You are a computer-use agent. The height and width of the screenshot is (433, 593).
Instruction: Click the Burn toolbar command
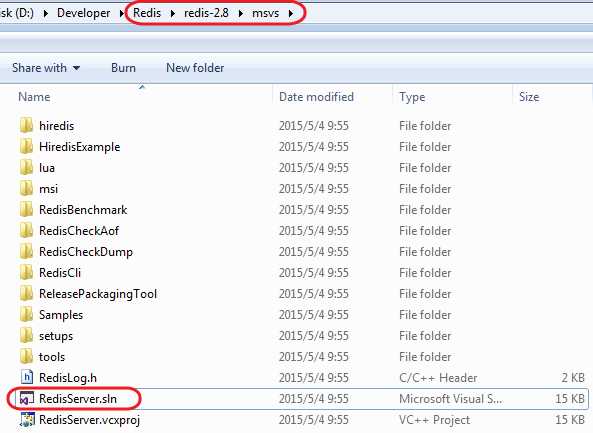(x=123, y=68)
